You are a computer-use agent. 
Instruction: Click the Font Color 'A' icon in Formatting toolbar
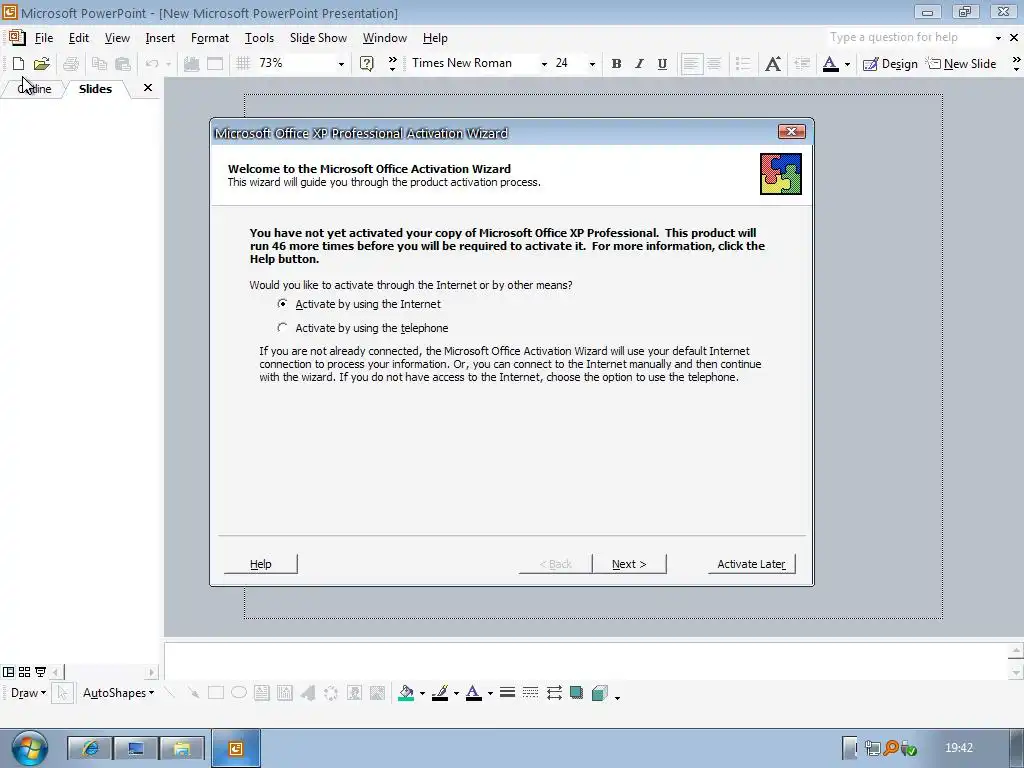point(831,63)
